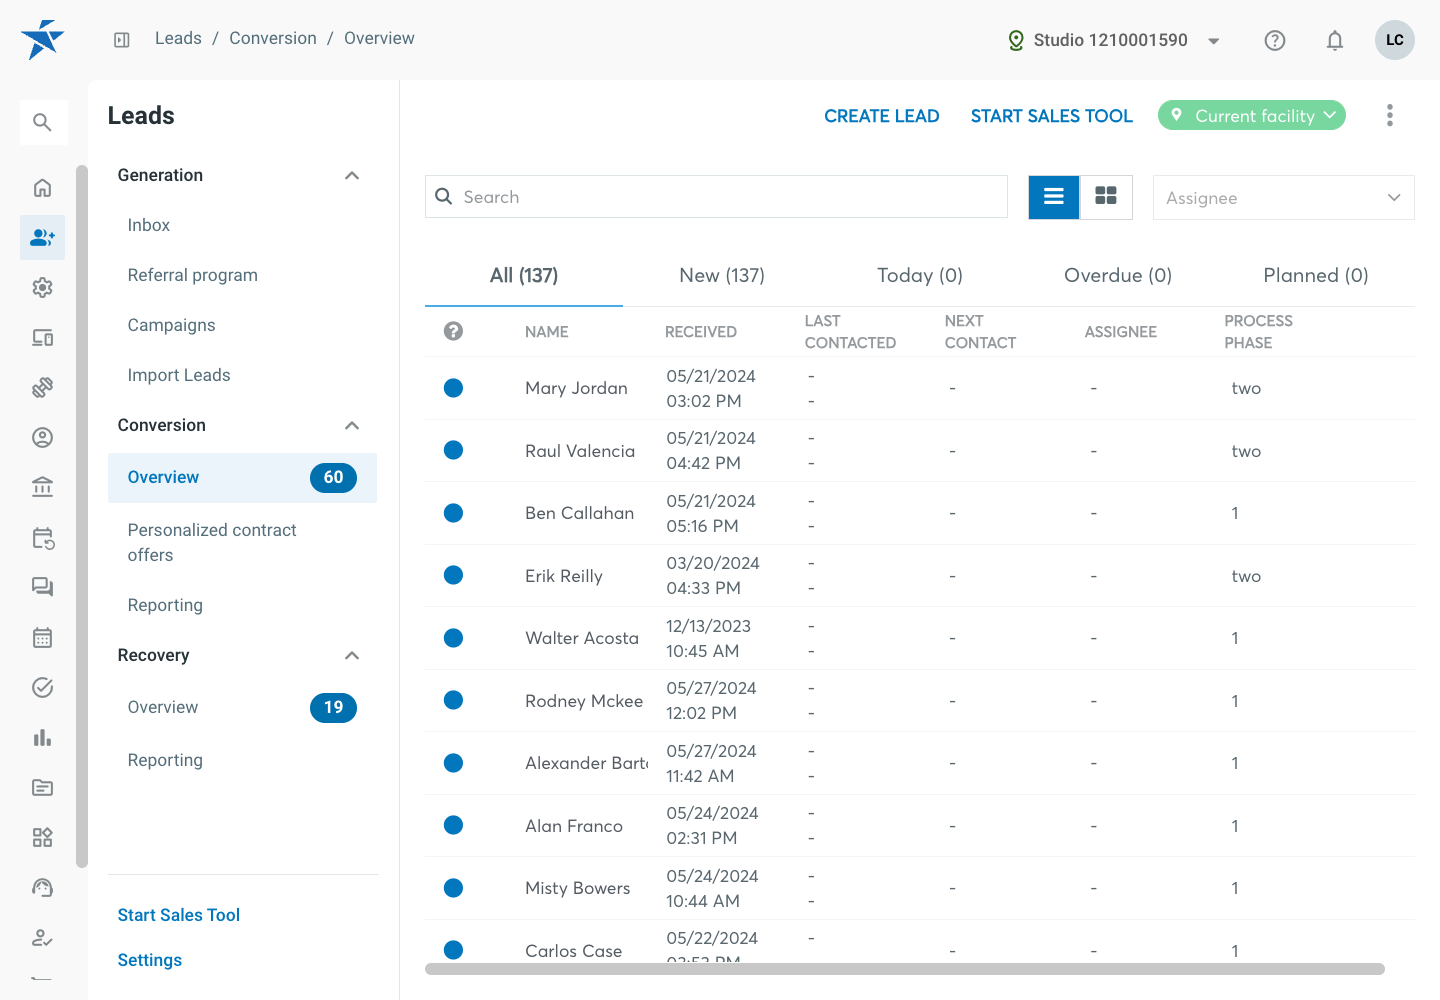Open the sidebar search icon
The image size is (1440, 1000).
tap(42, 122)
